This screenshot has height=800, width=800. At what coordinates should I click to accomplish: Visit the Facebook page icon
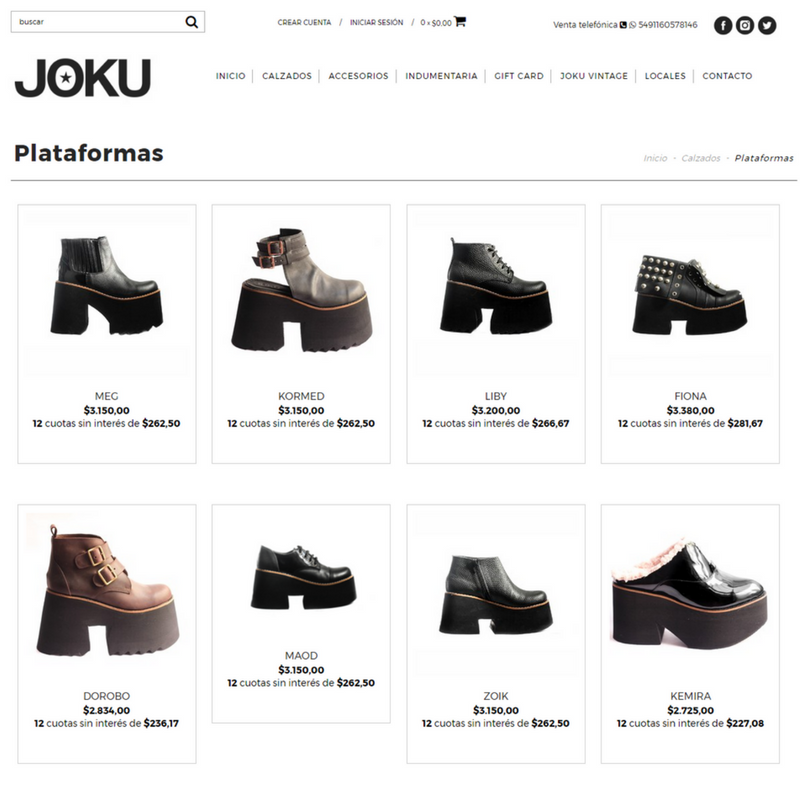722,25
